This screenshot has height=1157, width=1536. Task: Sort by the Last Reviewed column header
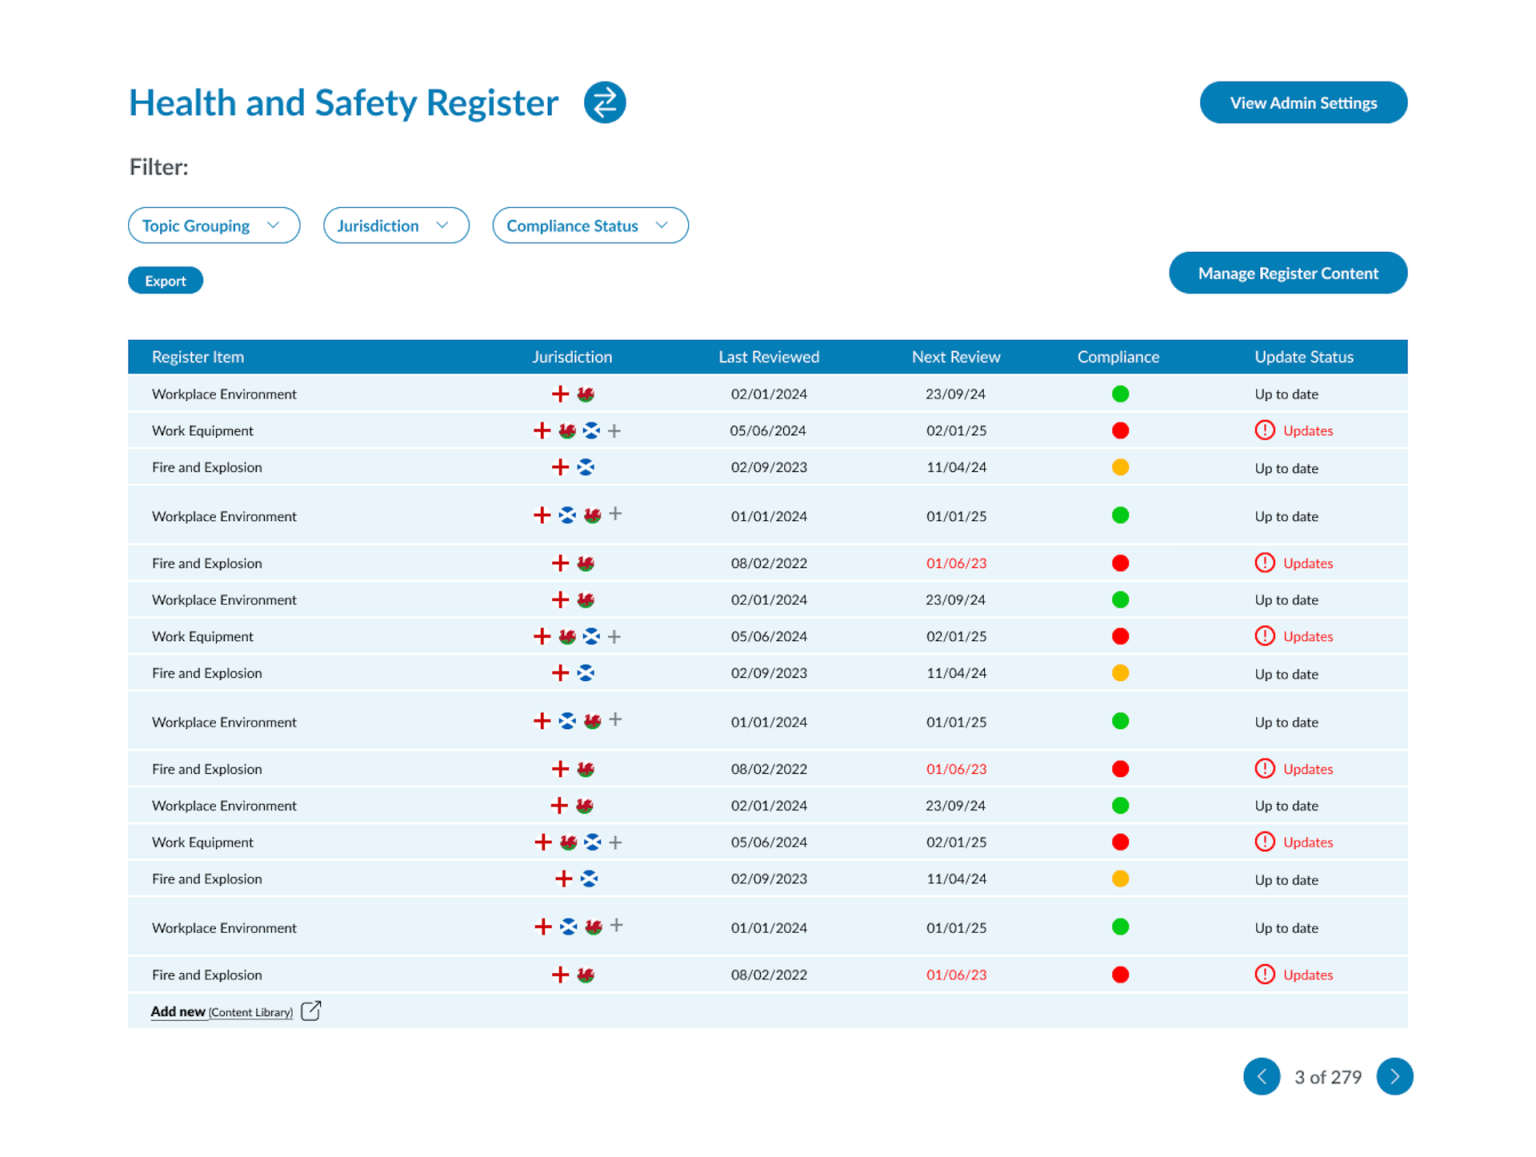click(x=768, y=357)
